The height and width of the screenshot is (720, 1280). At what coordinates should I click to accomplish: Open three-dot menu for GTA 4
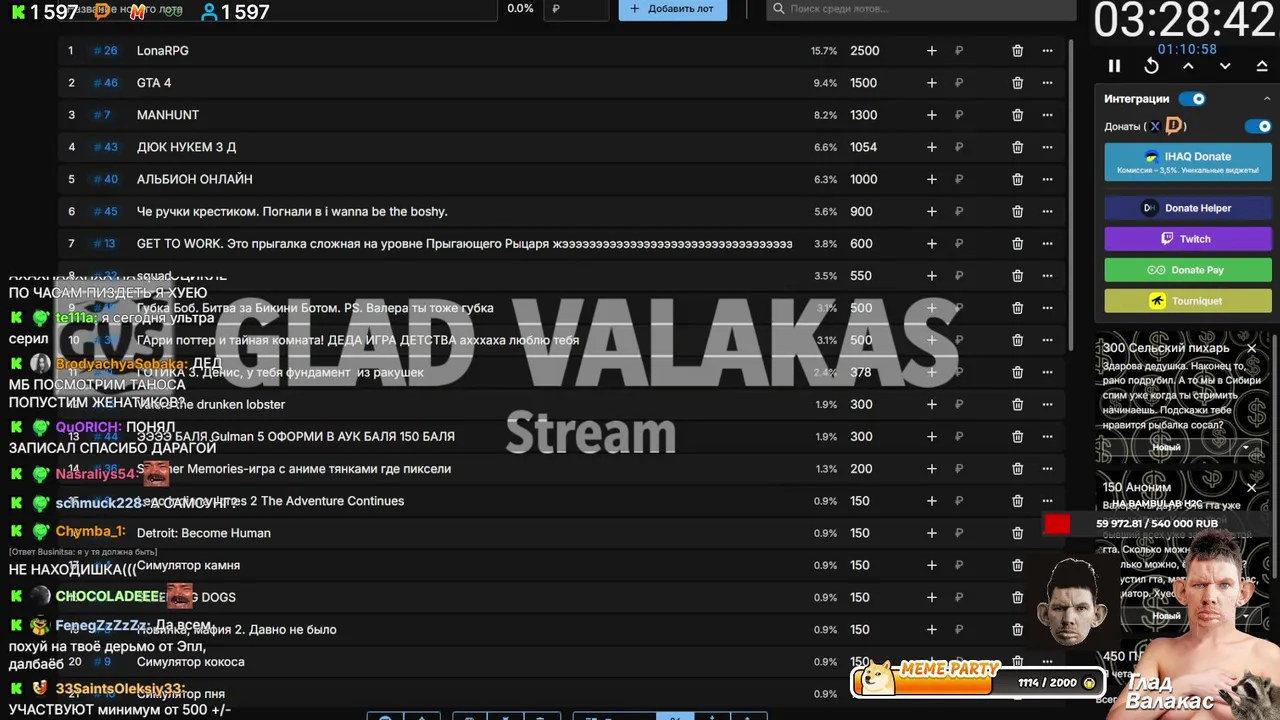1047,83
